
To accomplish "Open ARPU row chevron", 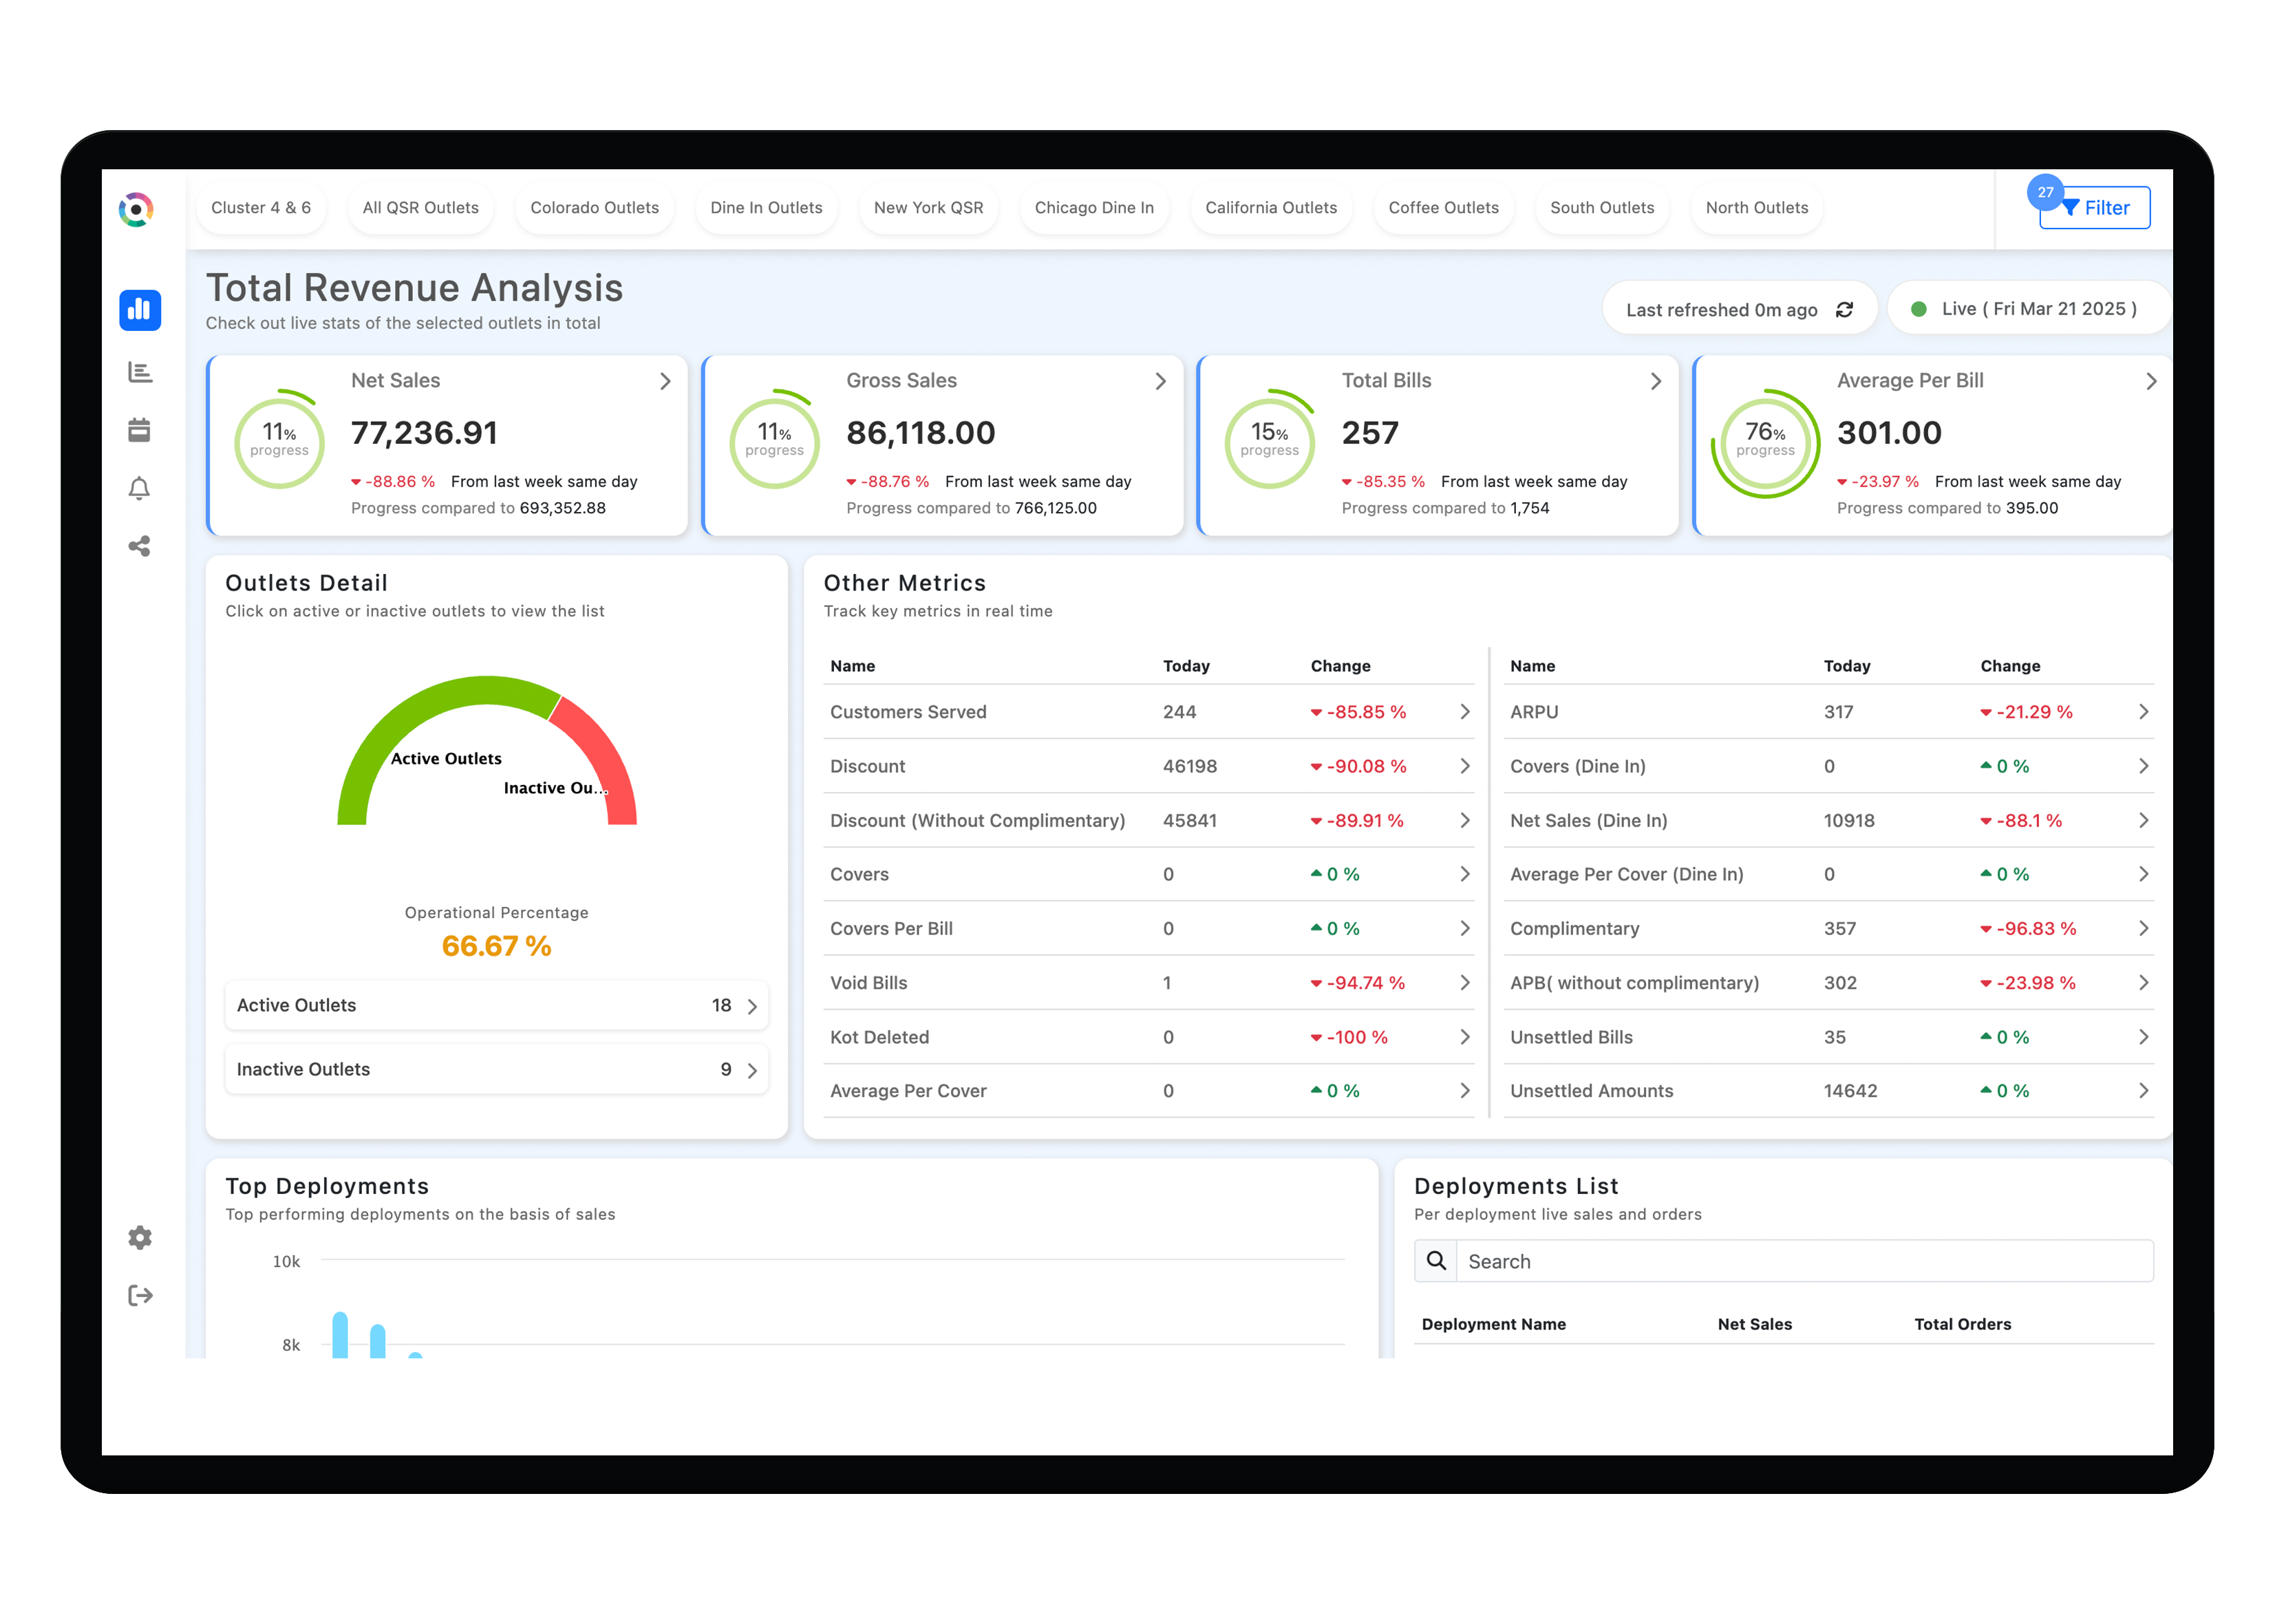I will coord(2143,711).
